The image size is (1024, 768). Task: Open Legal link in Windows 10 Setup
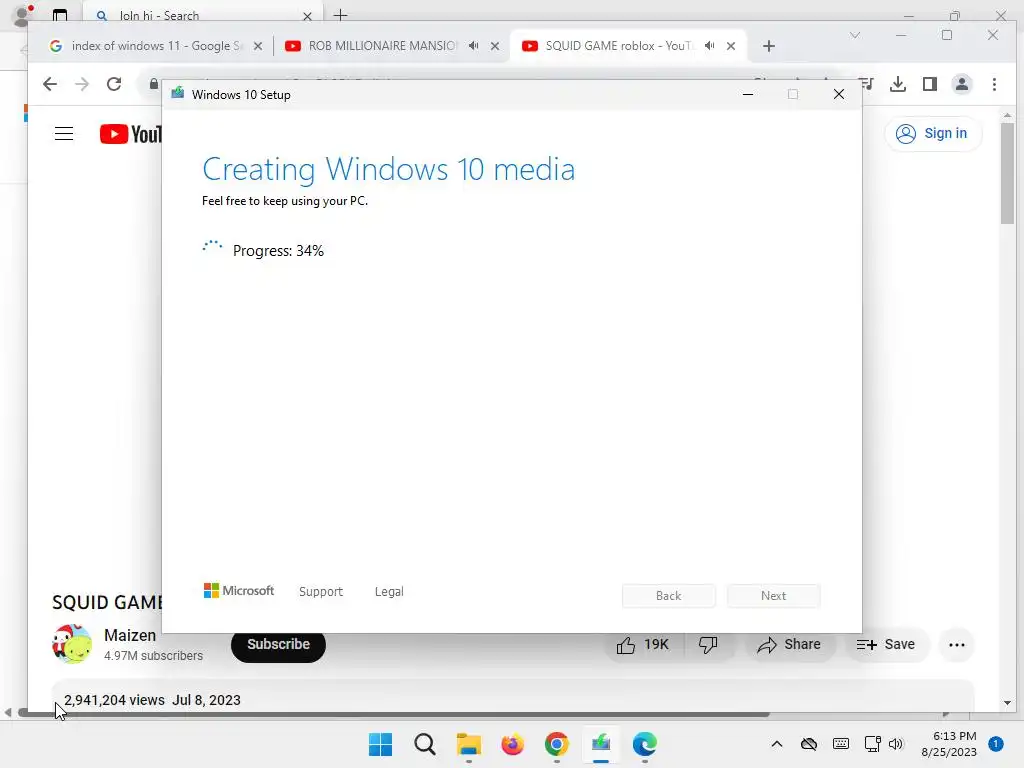point(389,592)
